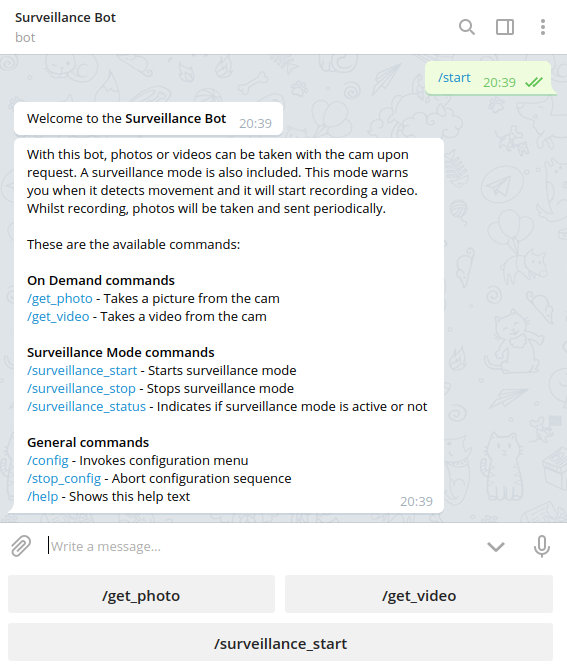Collapse the bot keyboard with the chevron

click(496, 547)
